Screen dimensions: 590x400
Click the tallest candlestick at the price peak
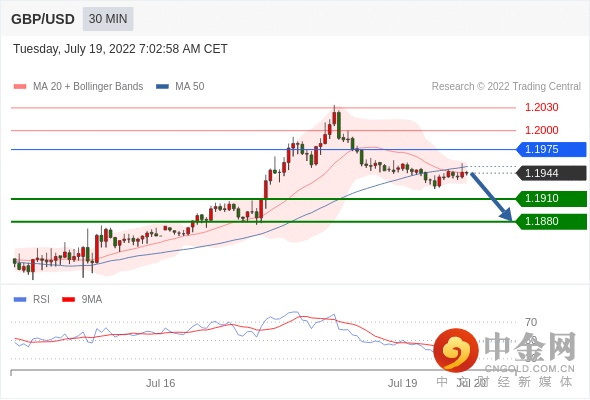[334, 116]
